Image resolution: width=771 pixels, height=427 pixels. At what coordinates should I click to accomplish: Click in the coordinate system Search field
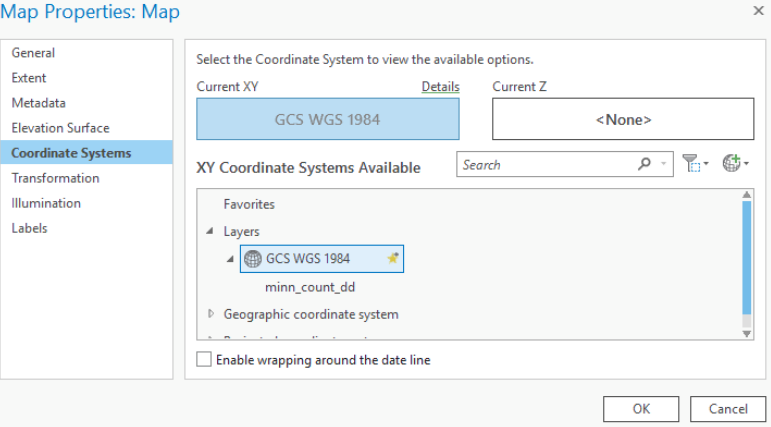coord(545,165)
